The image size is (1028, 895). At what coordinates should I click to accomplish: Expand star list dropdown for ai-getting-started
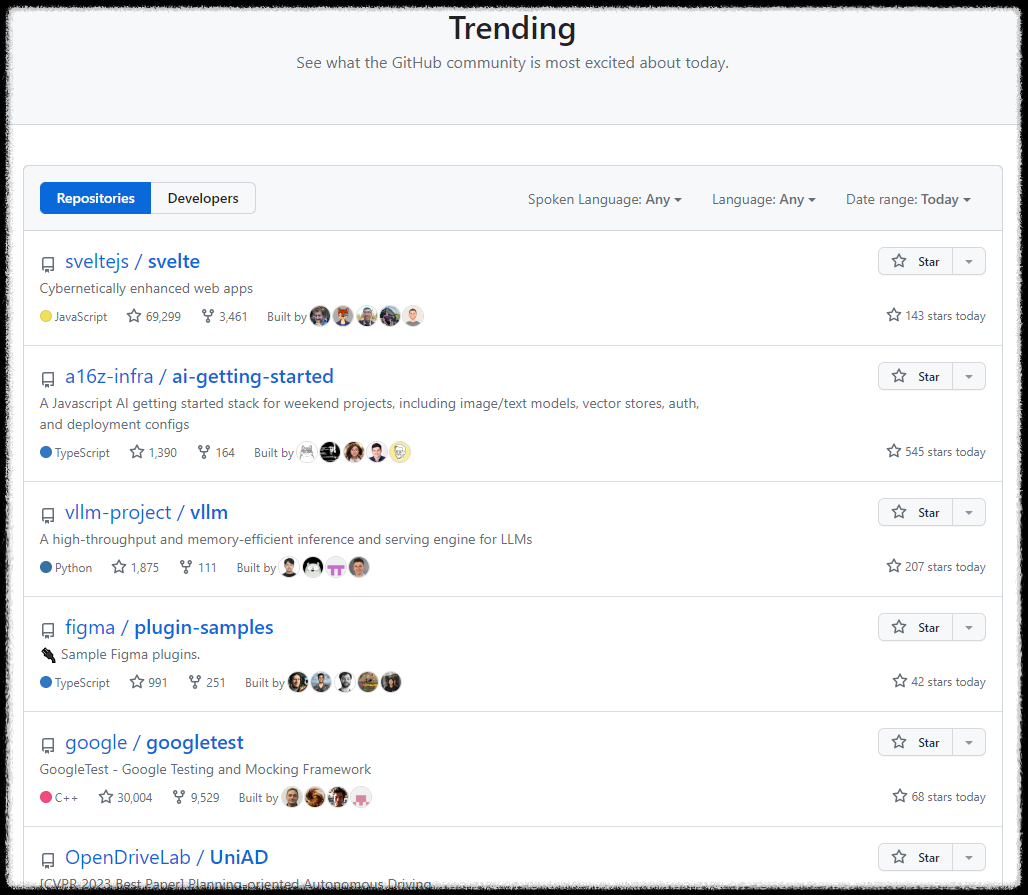(x=969, y=376)
